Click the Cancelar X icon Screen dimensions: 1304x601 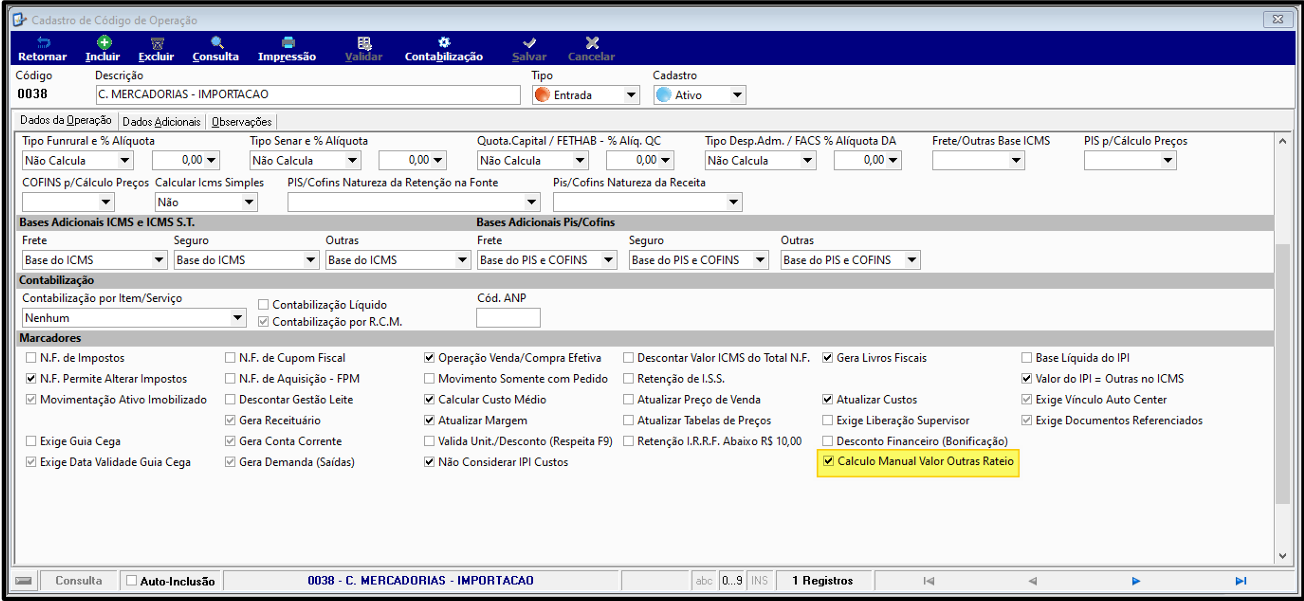click(592, 43)
